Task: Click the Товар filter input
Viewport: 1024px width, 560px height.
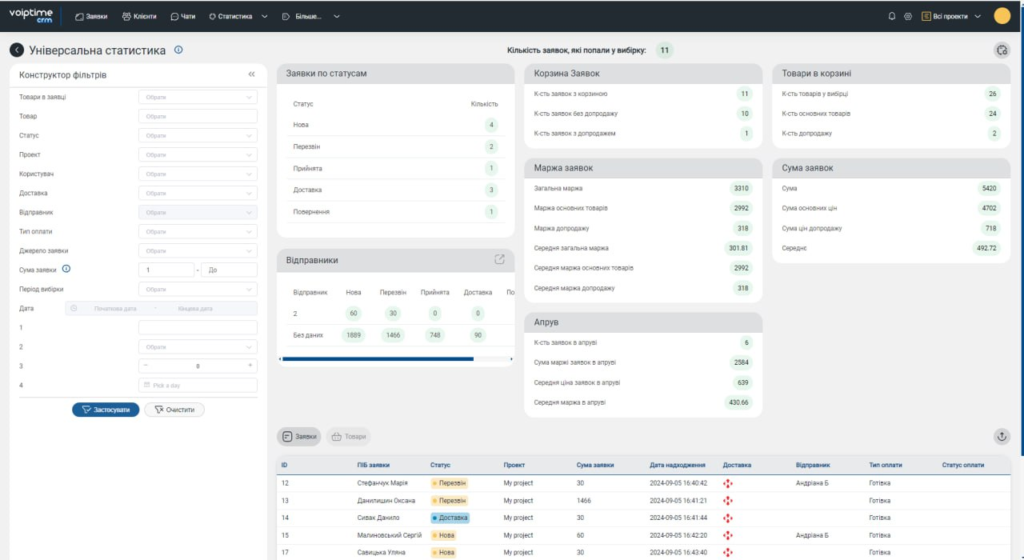Action: (198, 116)
